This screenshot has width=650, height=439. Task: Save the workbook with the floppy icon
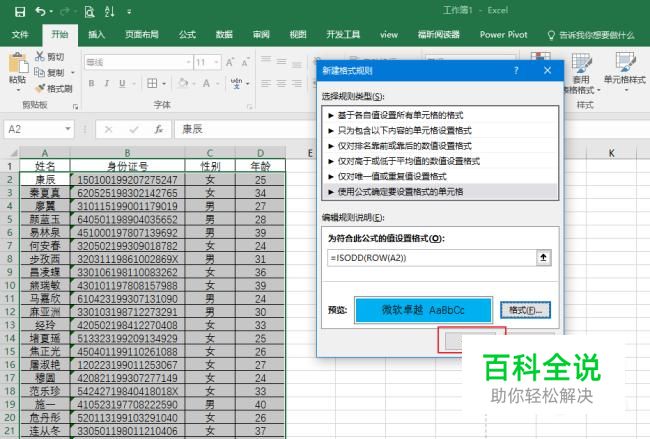point(19,11)
